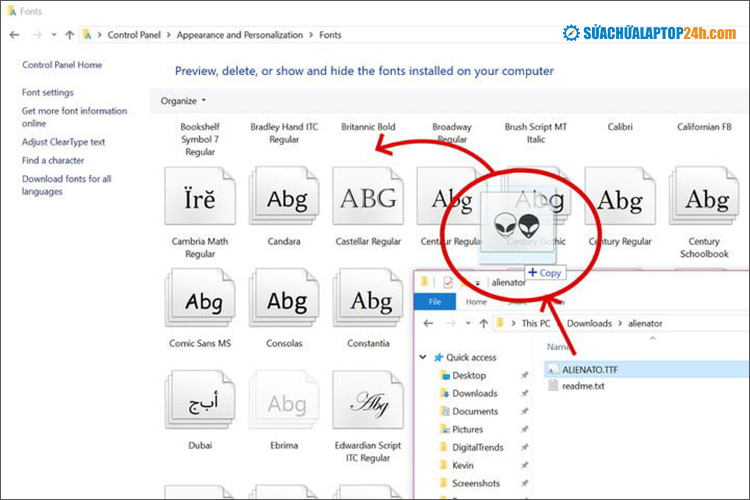Collapse the Quick access tree node
The width and height of the screenshot is (750, 500).
click(423, 357)
